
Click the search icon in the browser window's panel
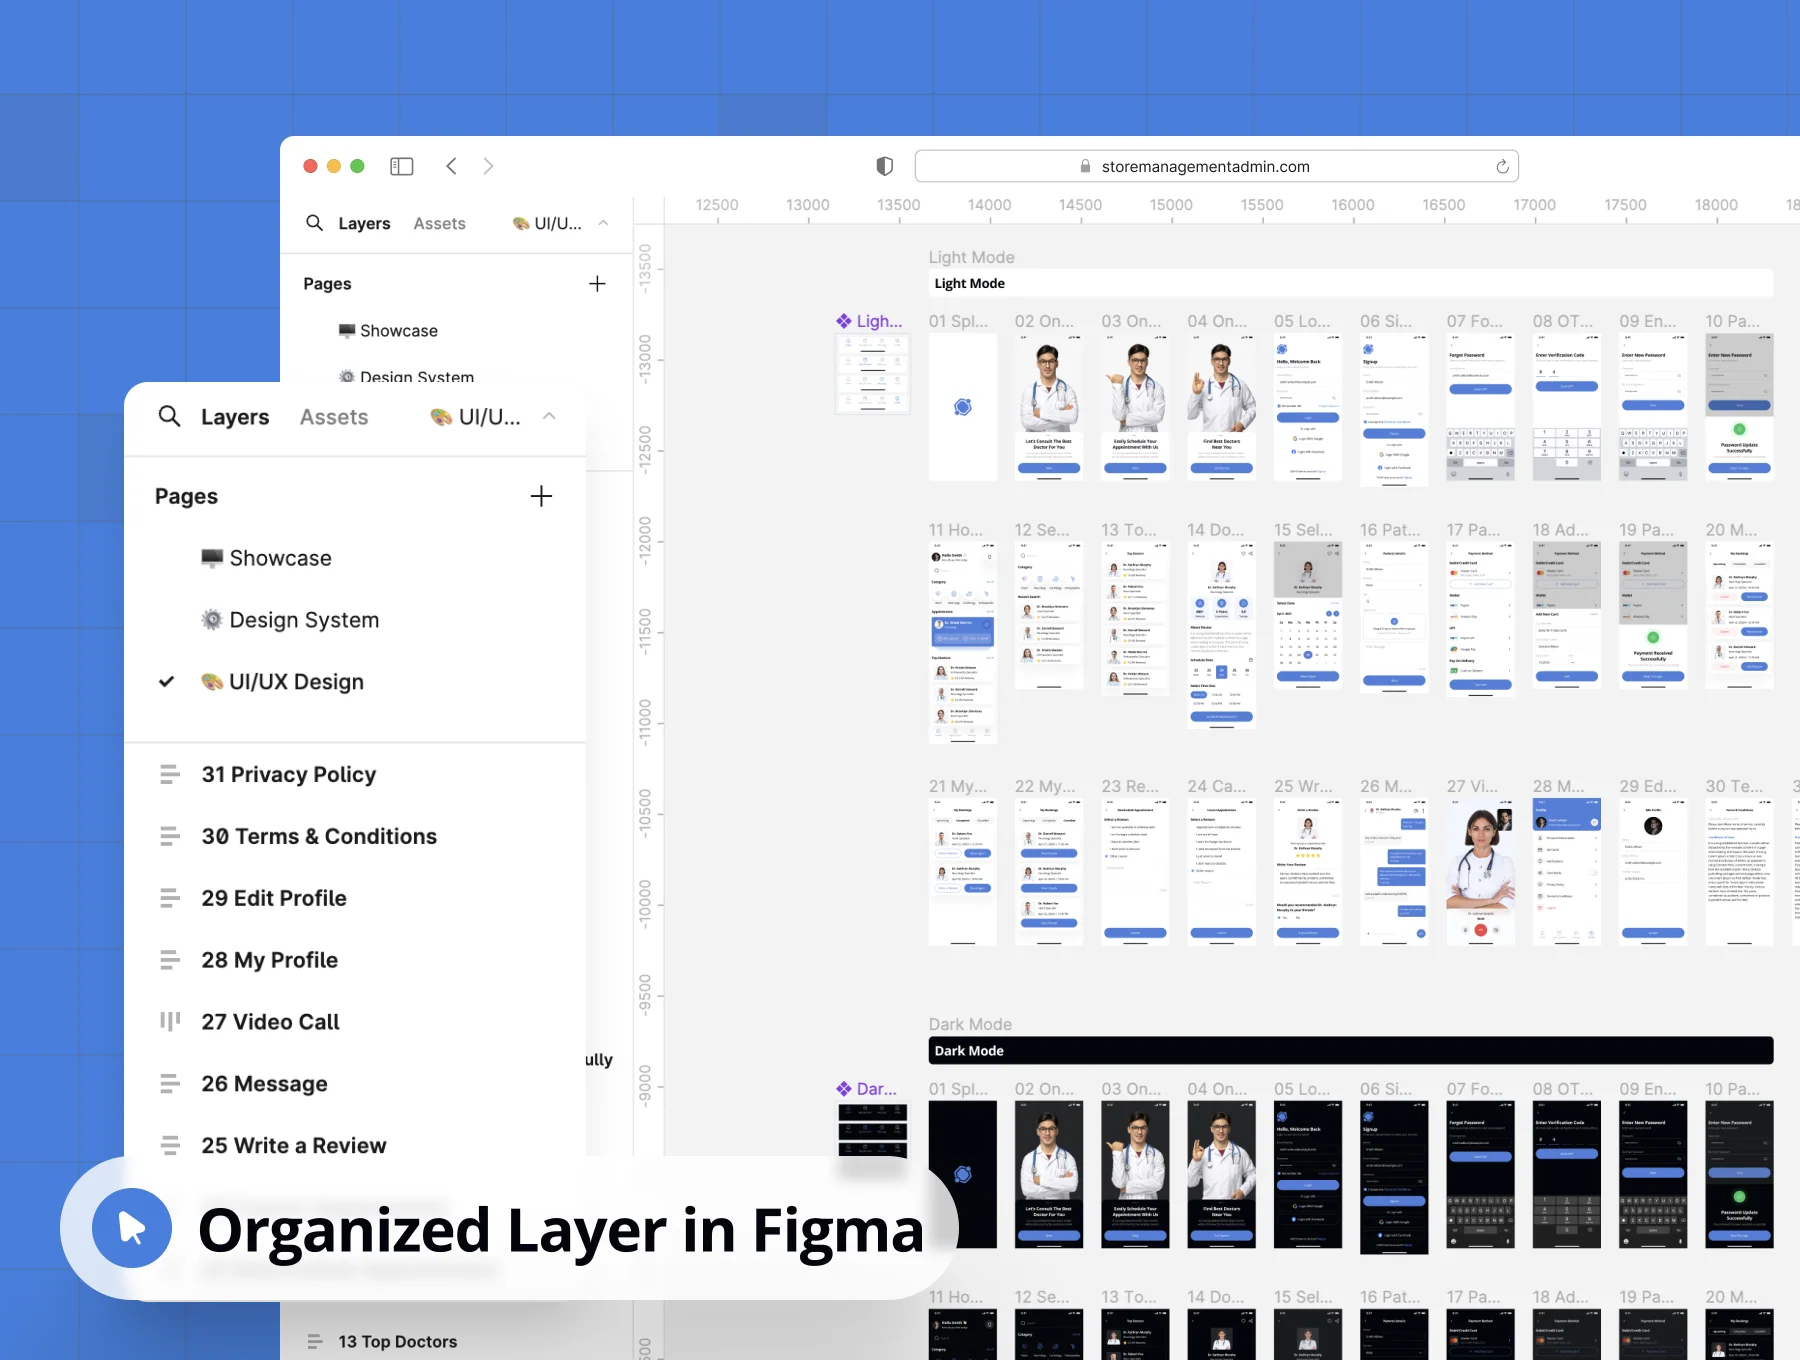pyautogui.click(x=314, y=223)
